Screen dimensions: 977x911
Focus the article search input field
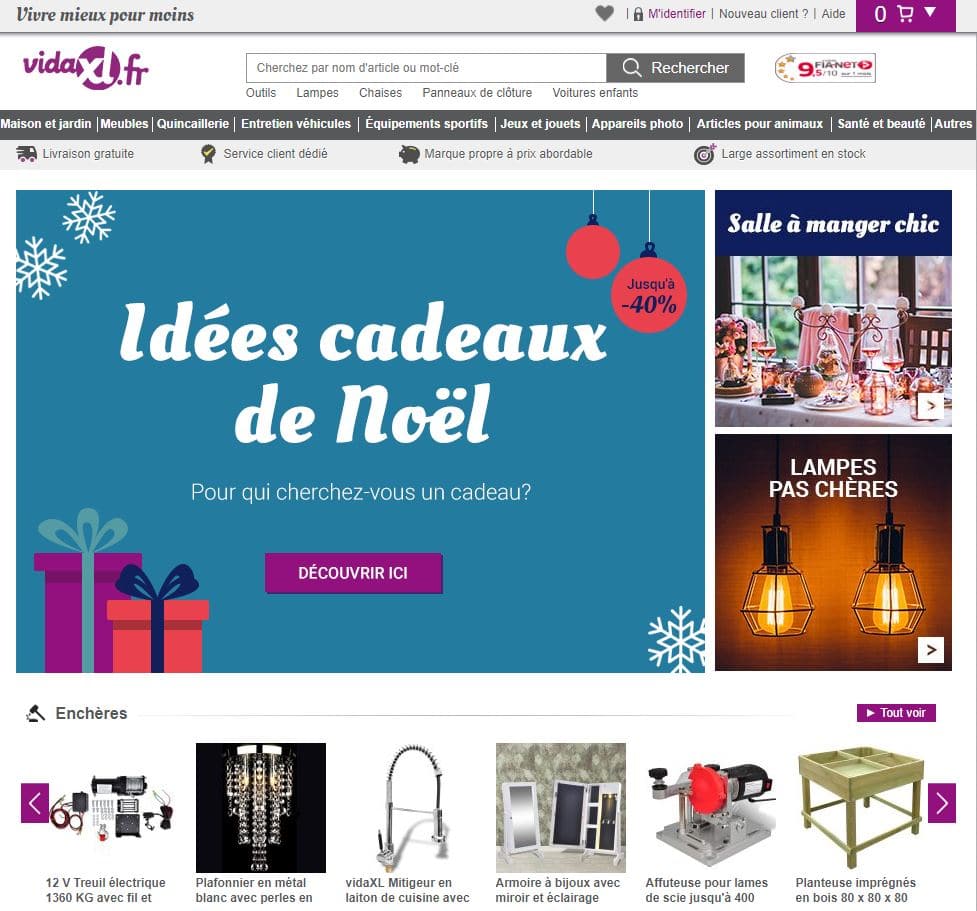(x=426, y=68)
